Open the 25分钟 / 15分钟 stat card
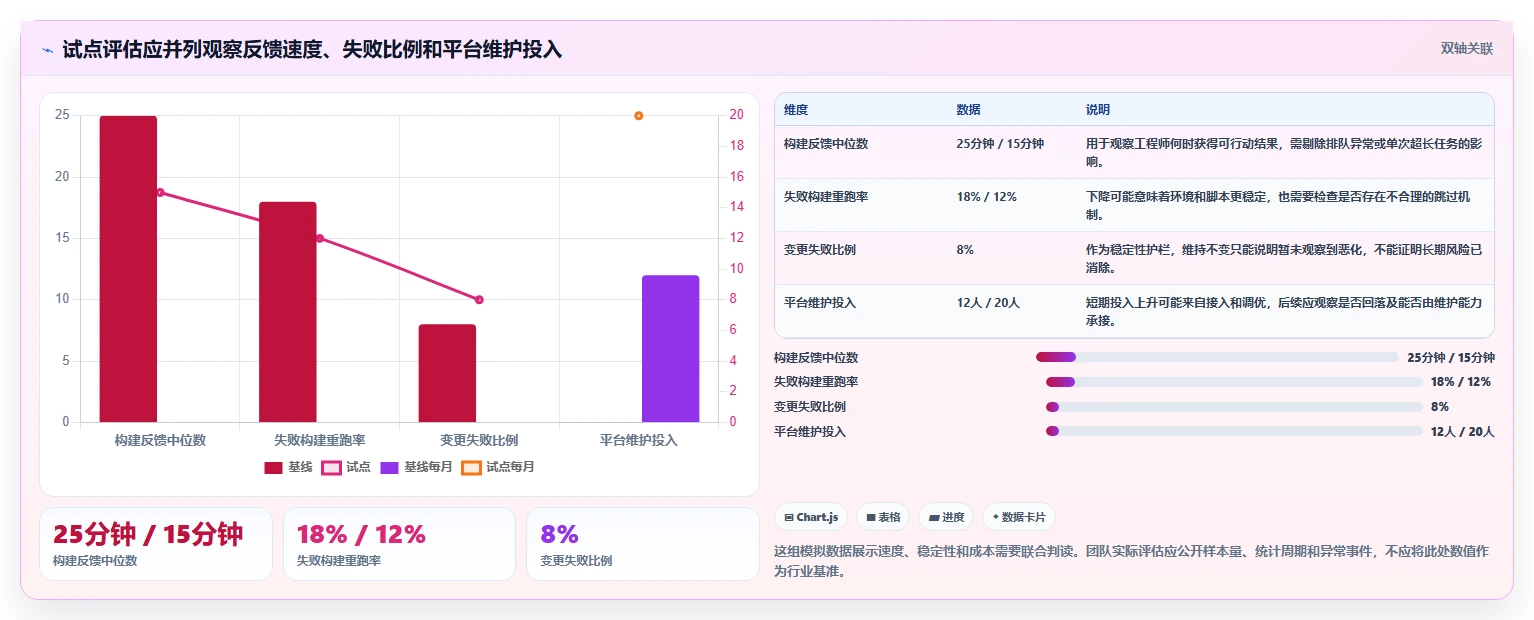Viewport: 1534px width, 620px height. tap(156, 544)
